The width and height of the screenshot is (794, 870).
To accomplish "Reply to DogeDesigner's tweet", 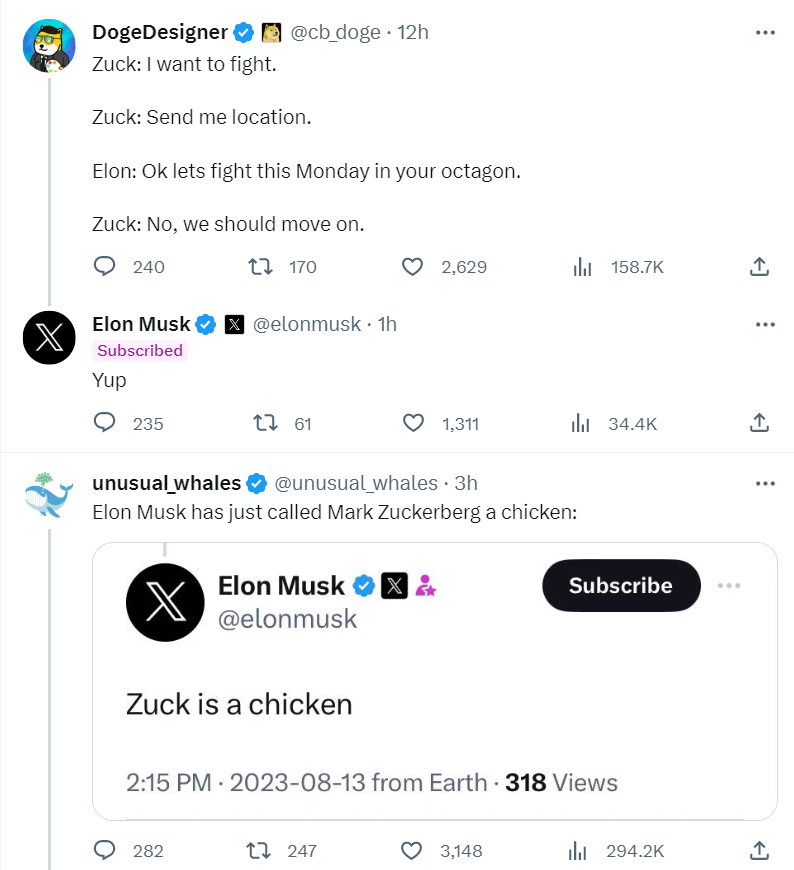I will (x=106, y=267).
